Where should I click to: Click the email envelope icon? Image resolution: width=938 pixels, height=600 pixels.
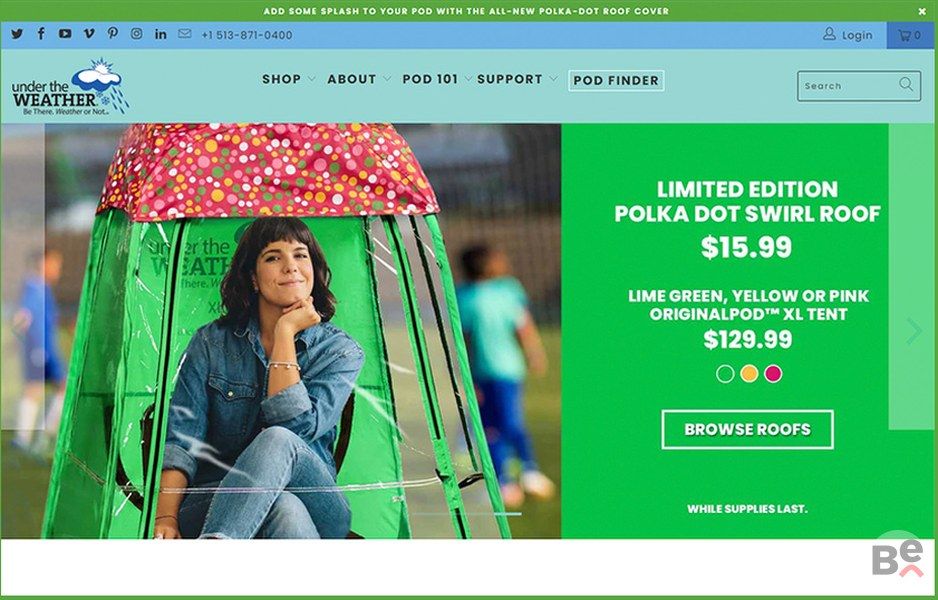(x=185, y=33)
